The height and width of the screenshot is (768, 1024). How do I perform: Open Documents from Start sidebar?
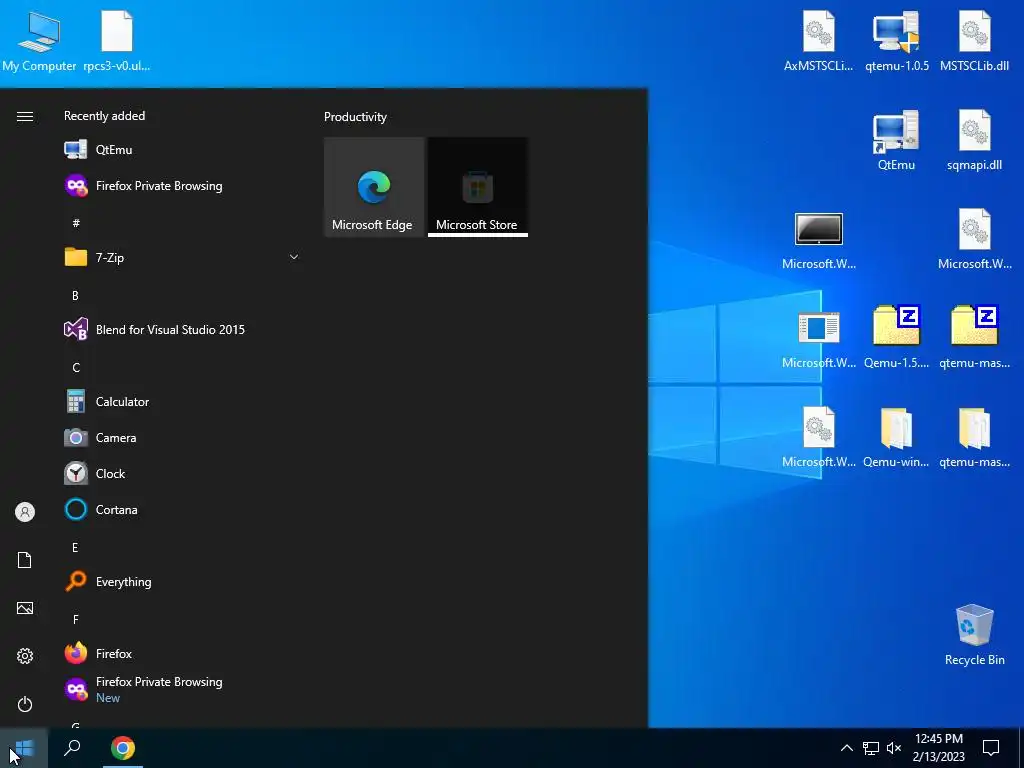click(25, 560)
